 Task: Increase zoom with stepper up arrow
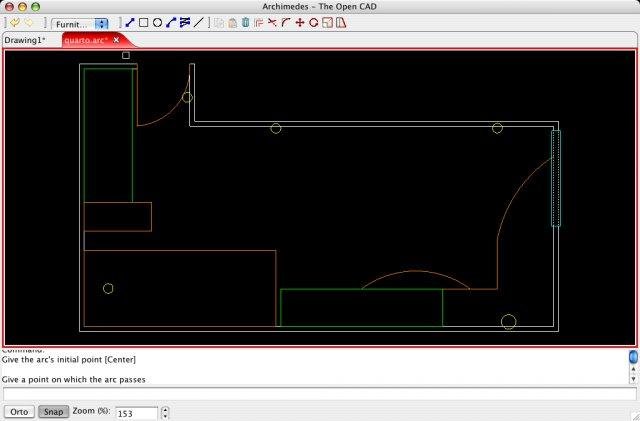(x=165, y=410)
